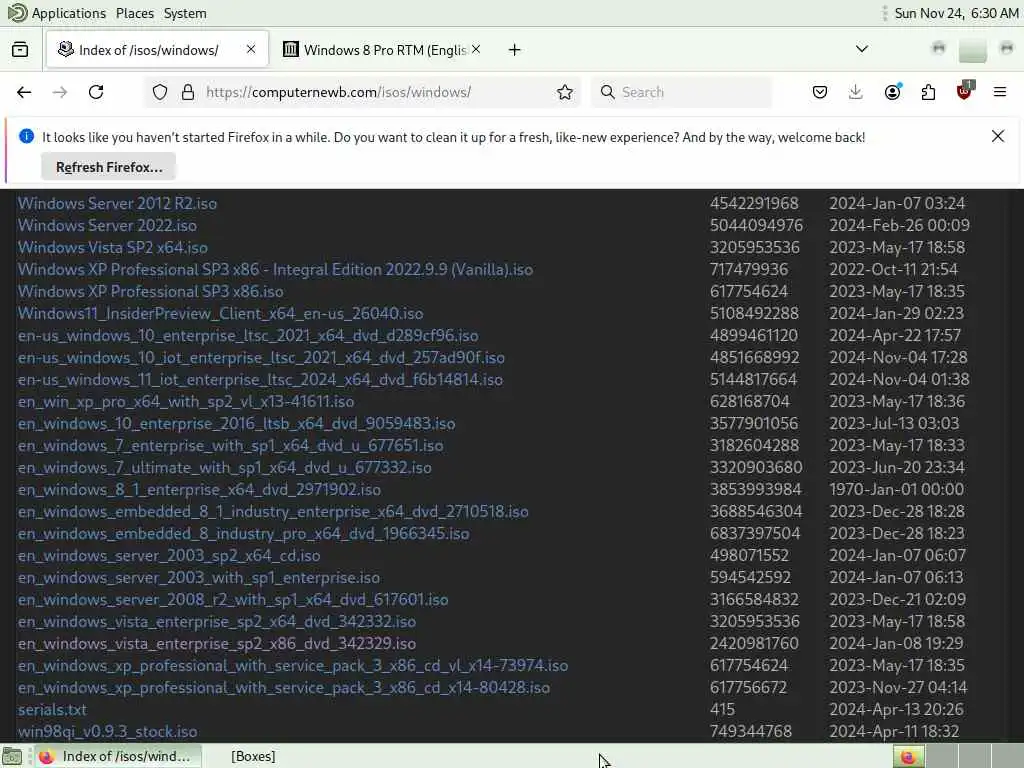Open windows_vista_enterprise_sp2_x64 iso link
The width and height of the screenshot is (1024, 768).
click(217, 622)
